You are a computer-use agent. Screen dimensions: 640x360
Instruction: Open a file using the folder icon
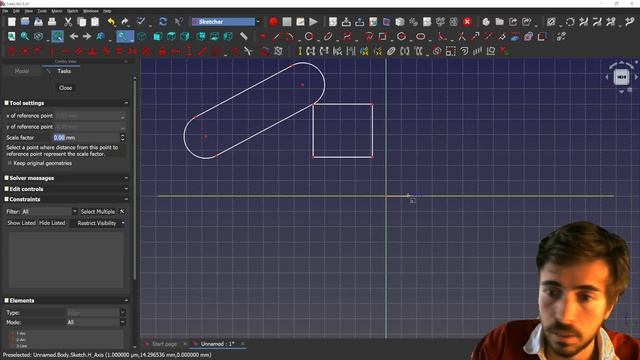pyautogui.click(x=25, y=22)
